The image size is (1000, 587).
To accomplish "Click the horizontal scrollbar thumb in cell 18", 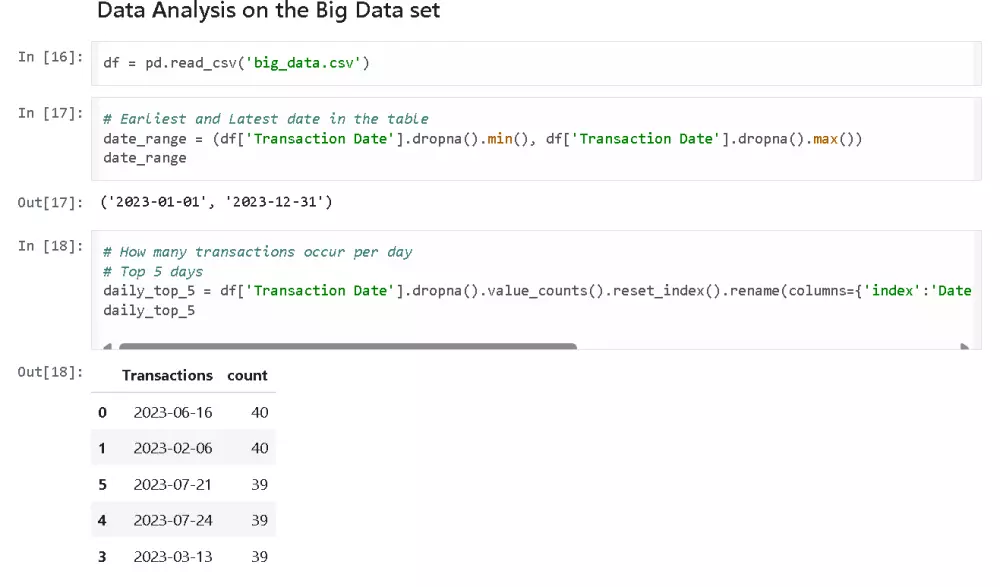I will click(347, 347).
